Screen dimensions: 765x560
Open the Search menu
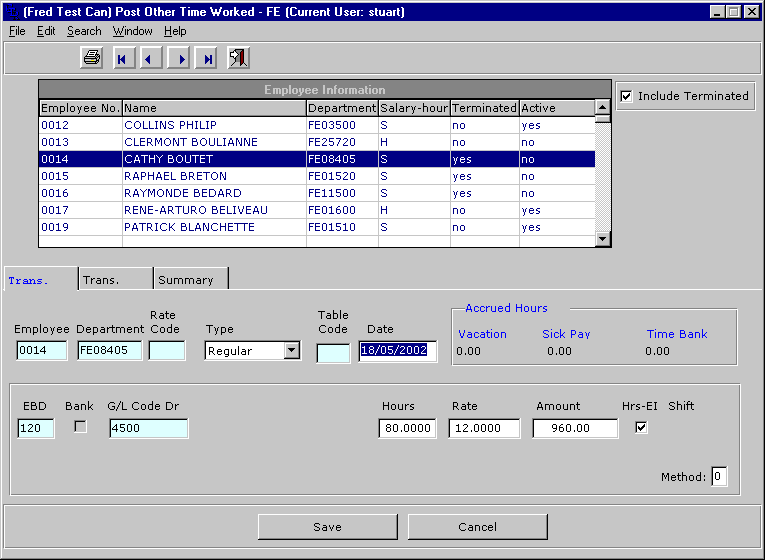pyautogui.click(x=84, y=31)
